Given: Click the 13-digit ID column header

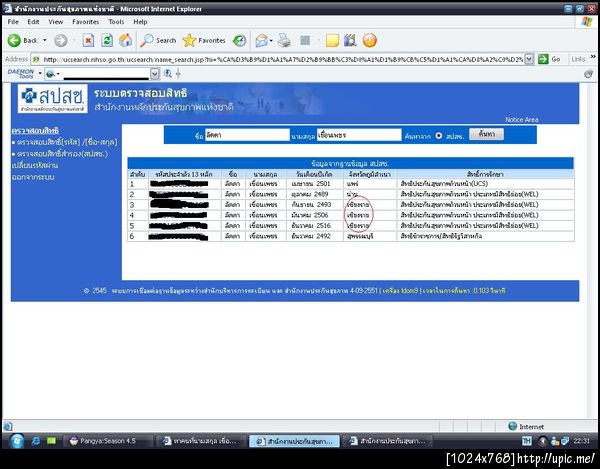Looking at the screenshot, I should click(184, 174).
